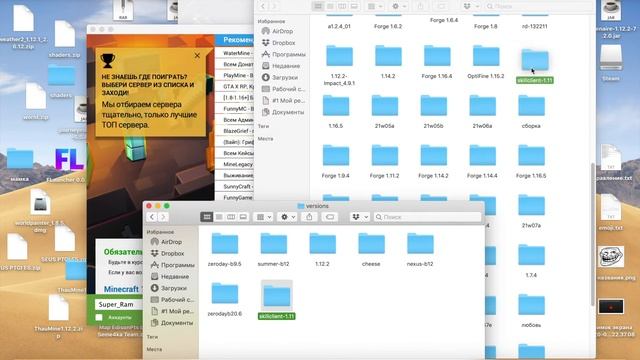
Task: Click the back Finder window vertical scrollbar
Action: pos(593,234)
